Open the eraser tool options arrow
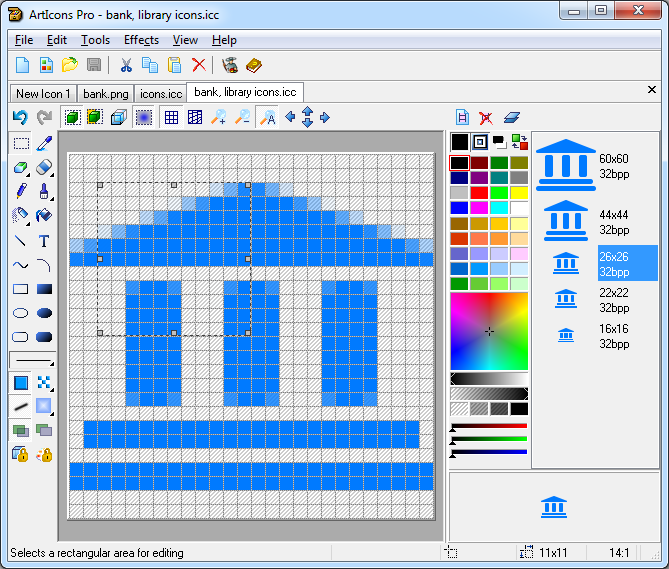 52,175
